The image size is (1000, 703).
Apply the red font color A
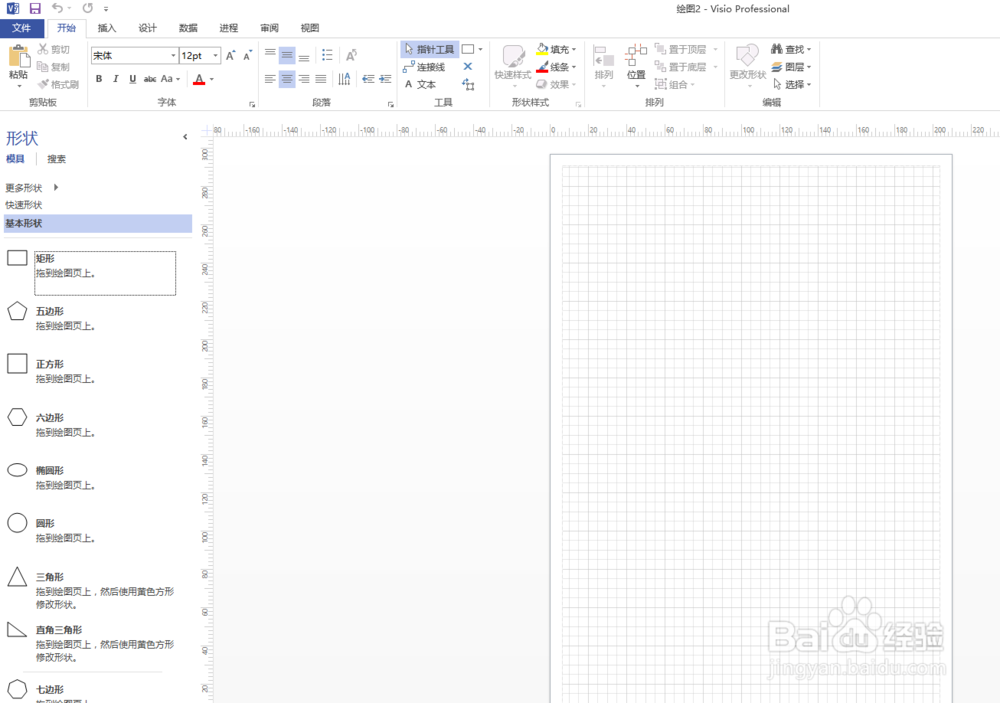tap(199, 79)
